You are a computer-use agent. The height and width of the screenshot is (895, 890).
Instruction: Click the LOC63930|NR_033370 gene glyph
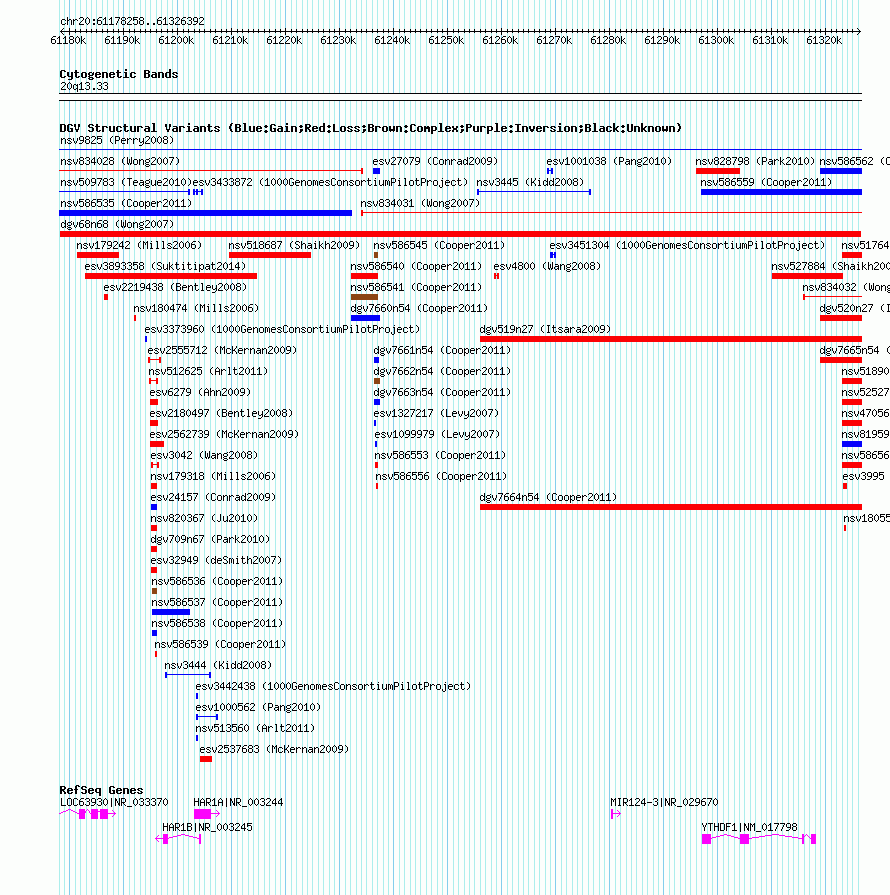(x=87, y=814)
